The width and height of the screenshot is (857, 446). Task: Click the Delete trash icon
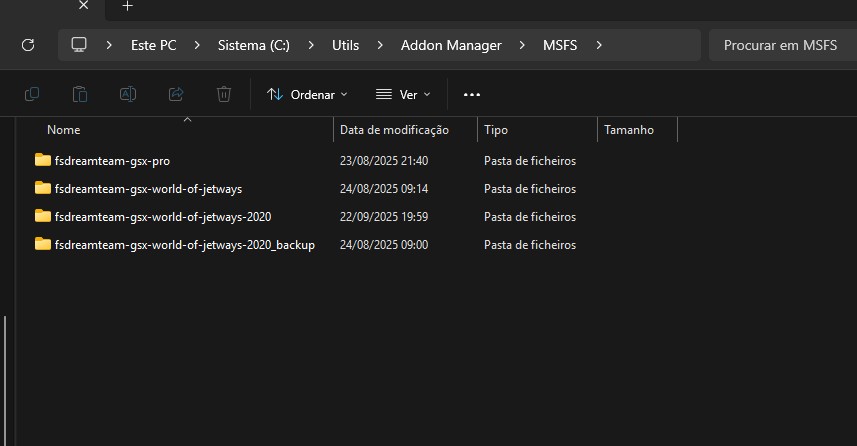click(x=224, y=94)
